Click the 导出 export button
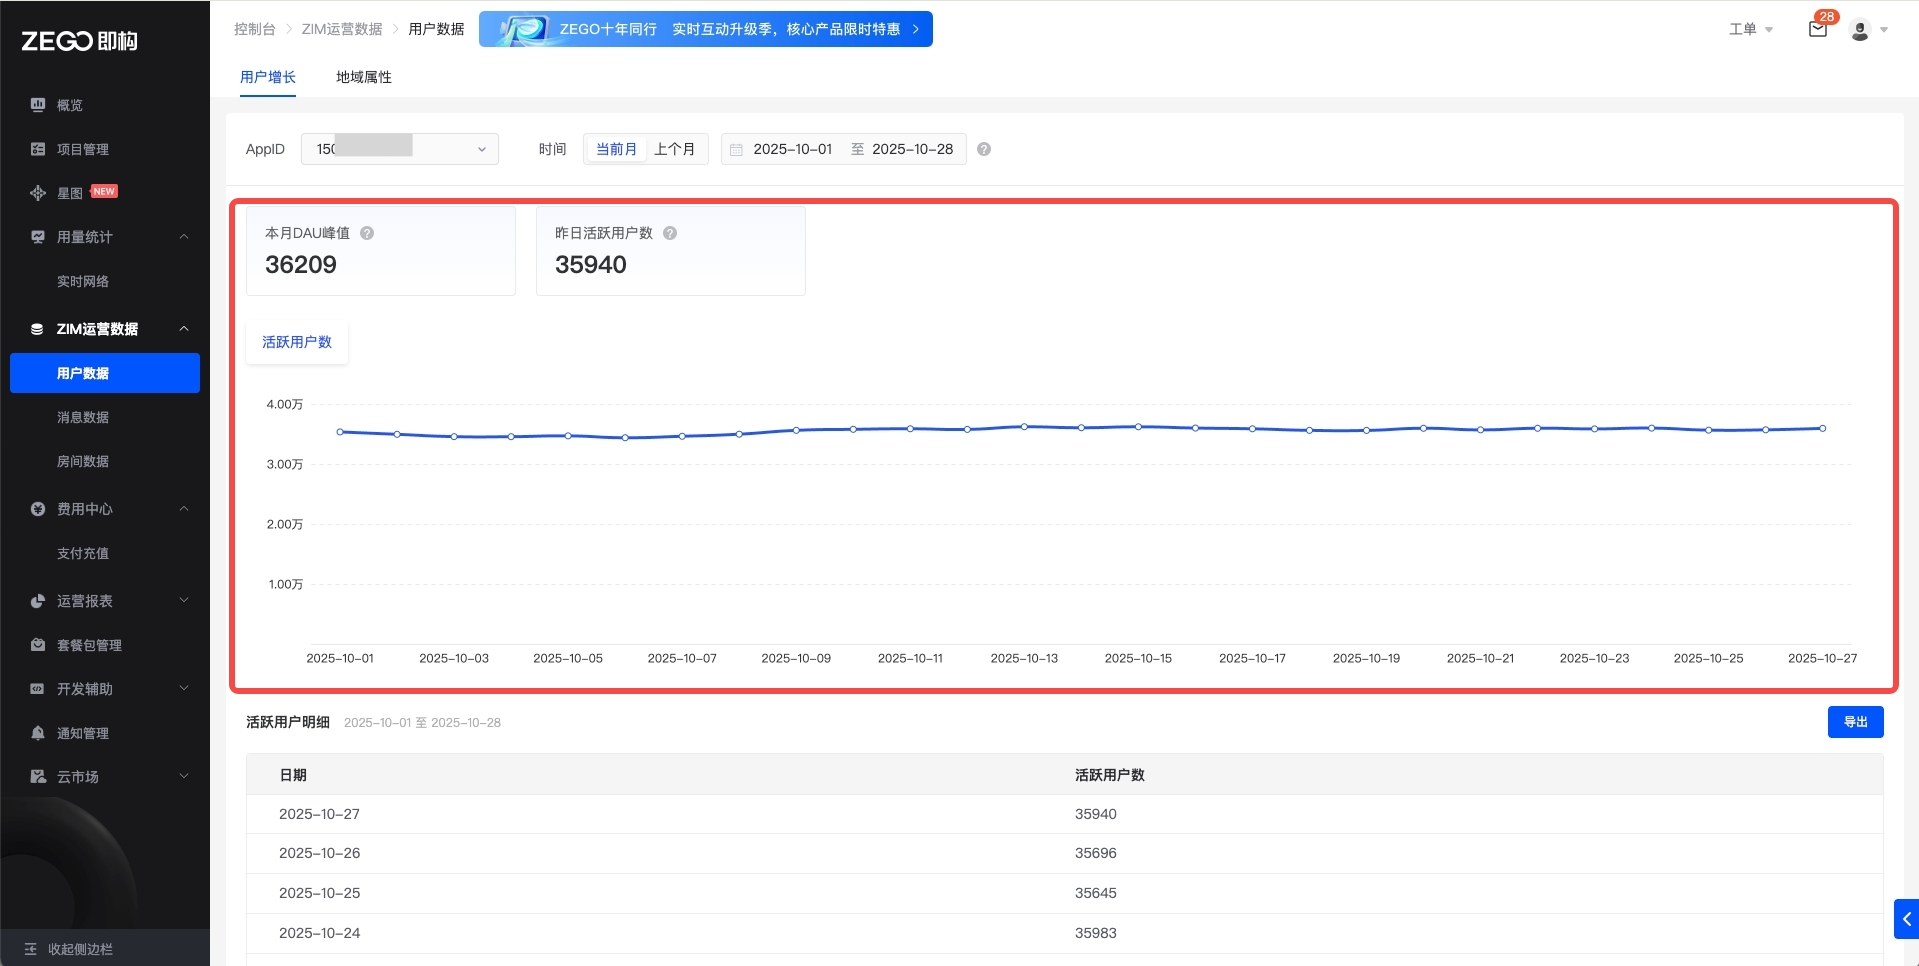 (1855, 722)
